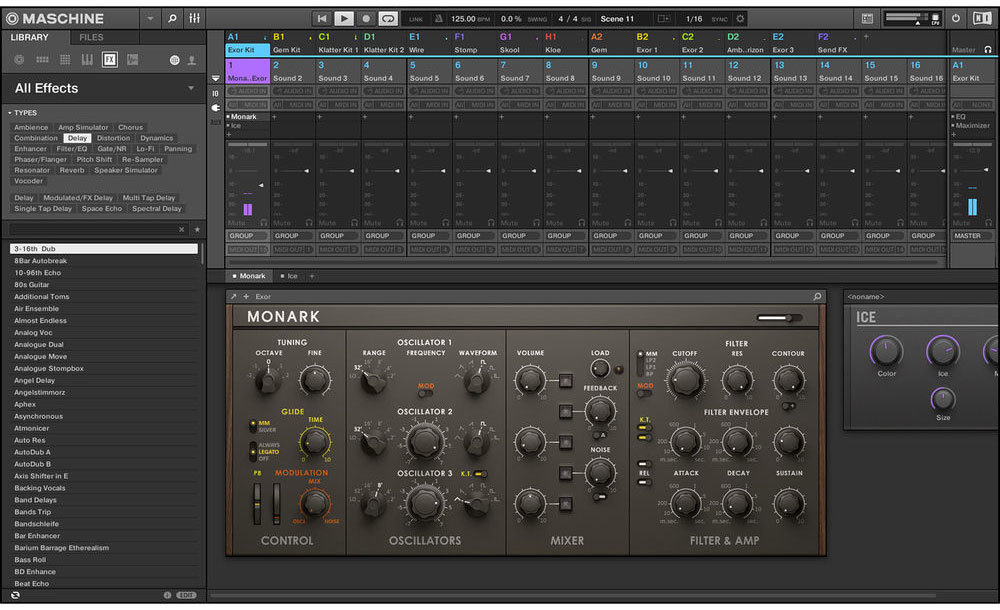1000x610 pixels.
Task: Select the Gem Kit group B1
Action: [x=290, y=43]
